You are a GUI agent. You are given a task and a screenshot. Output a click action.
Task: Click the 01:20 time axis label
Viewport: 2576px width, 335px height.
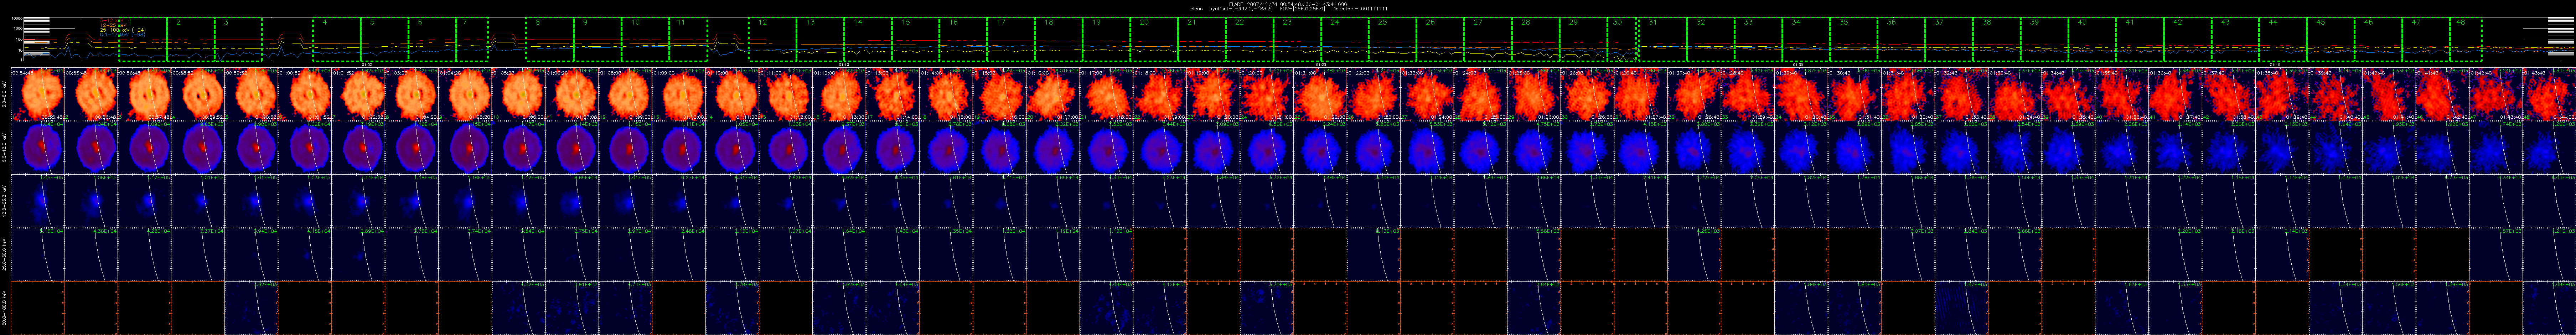(1321, 64)
